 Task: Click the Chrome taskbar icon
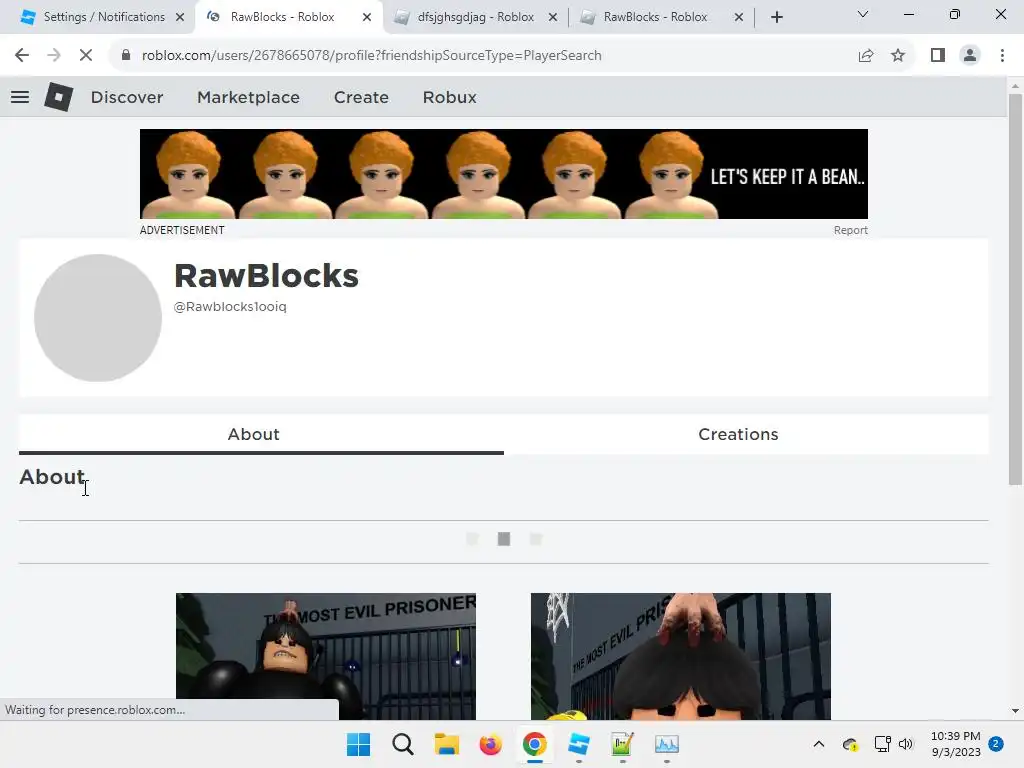[x=534, y=744]
